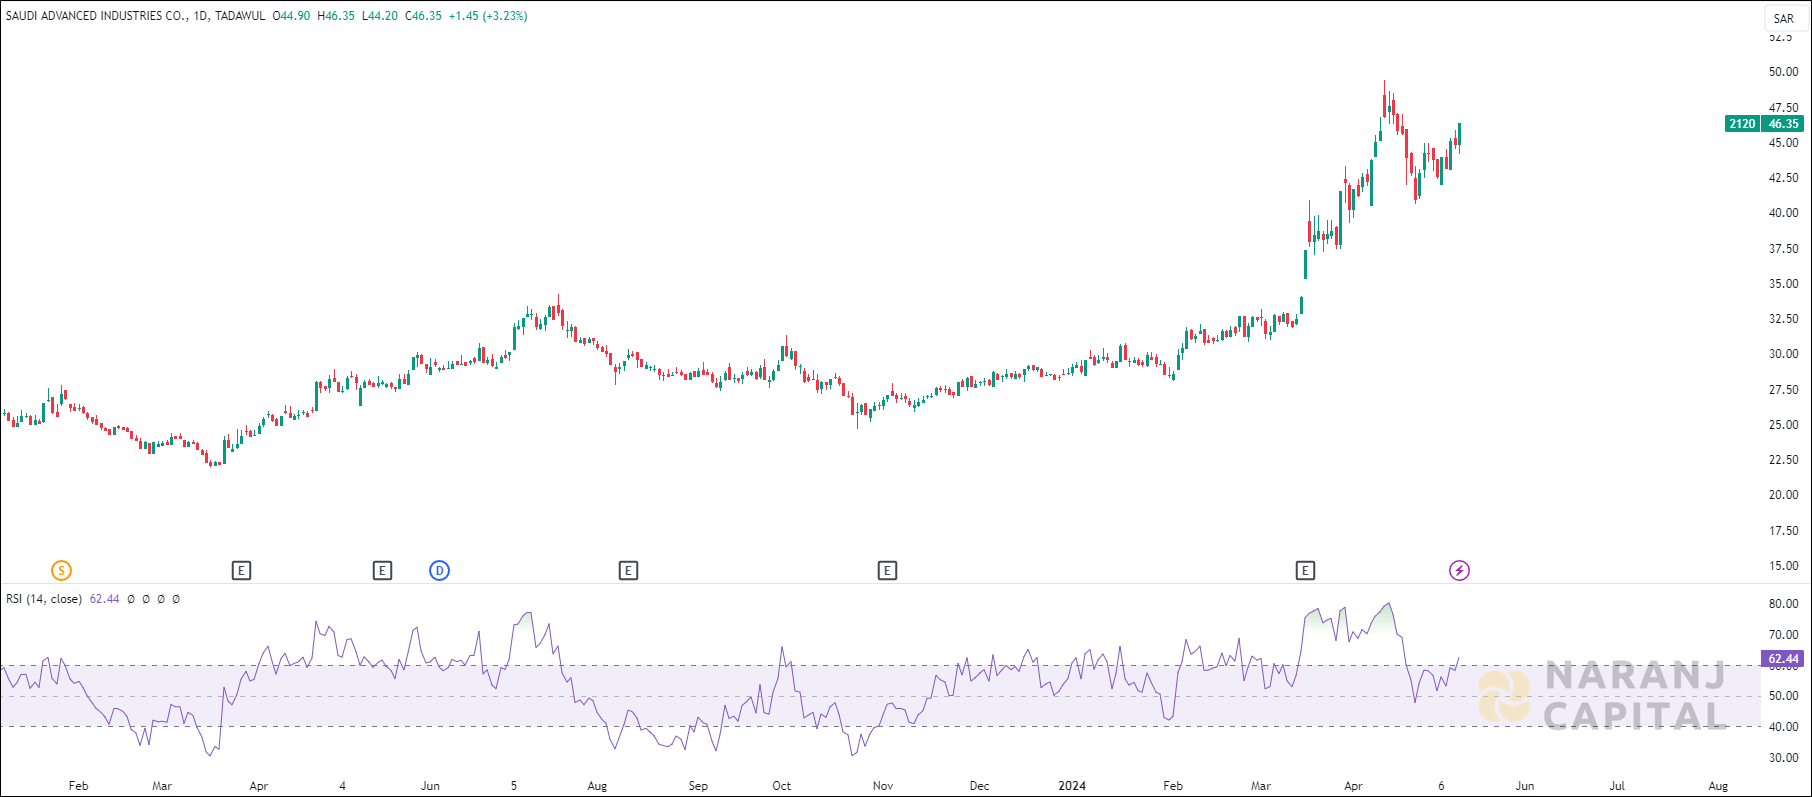Click the TADAWUL exchange label

click(240, 16)
